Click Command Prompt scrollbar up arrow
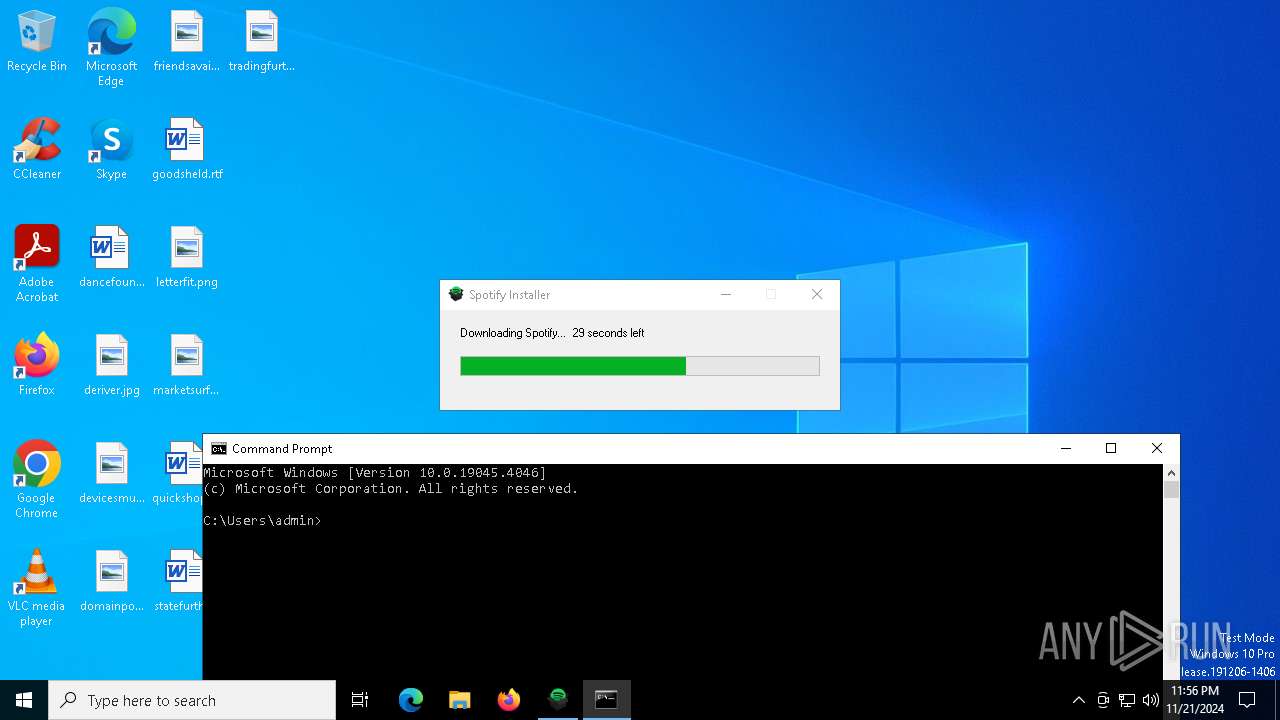The height and width of the screenshot is (720, 1280). tap(1172, 473)
